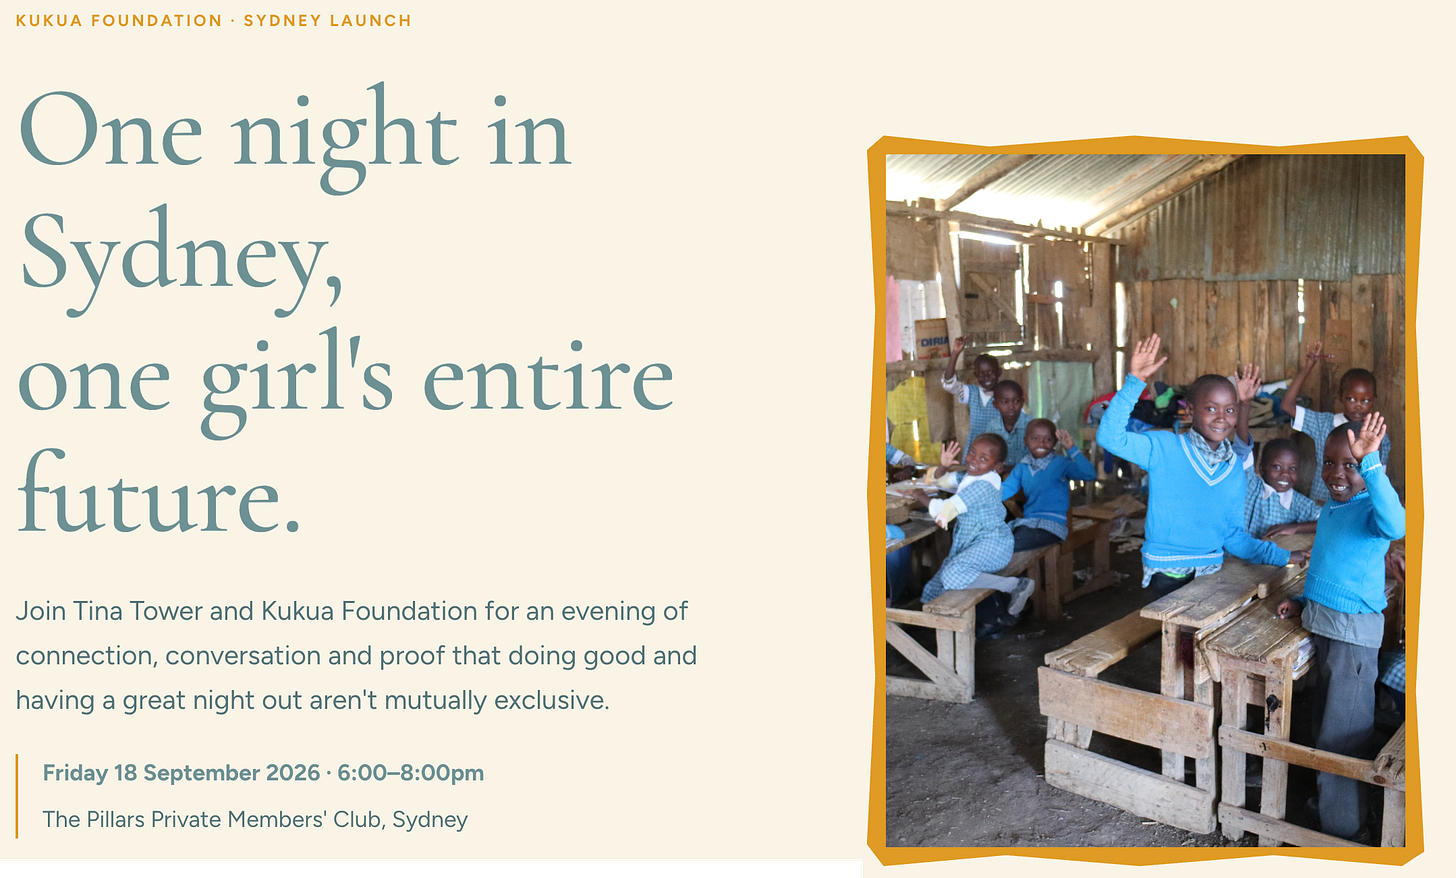Image resolution: width=1456 pixels, height=878 pixels.
Task: Click the "SYDNEY LAUNCH" eyebrow label
Action: [327, 20]
